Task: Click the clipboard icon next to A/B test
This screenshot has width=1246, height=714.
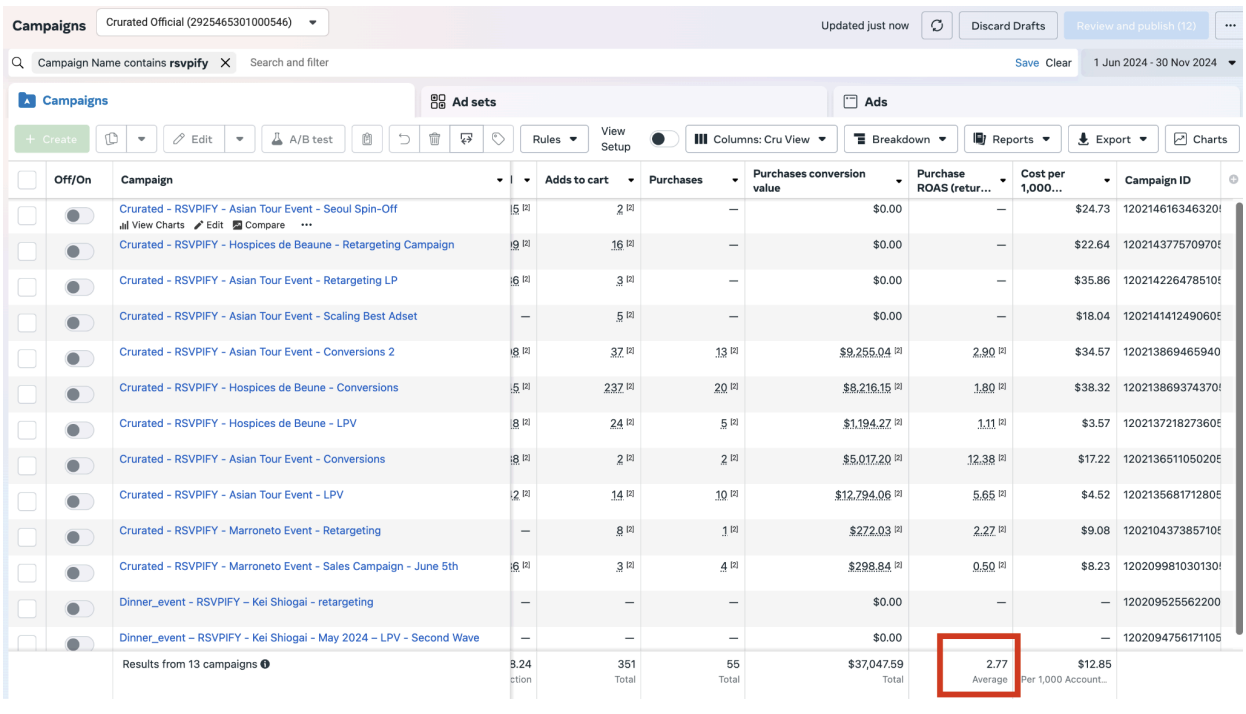Action: (367, 139)
